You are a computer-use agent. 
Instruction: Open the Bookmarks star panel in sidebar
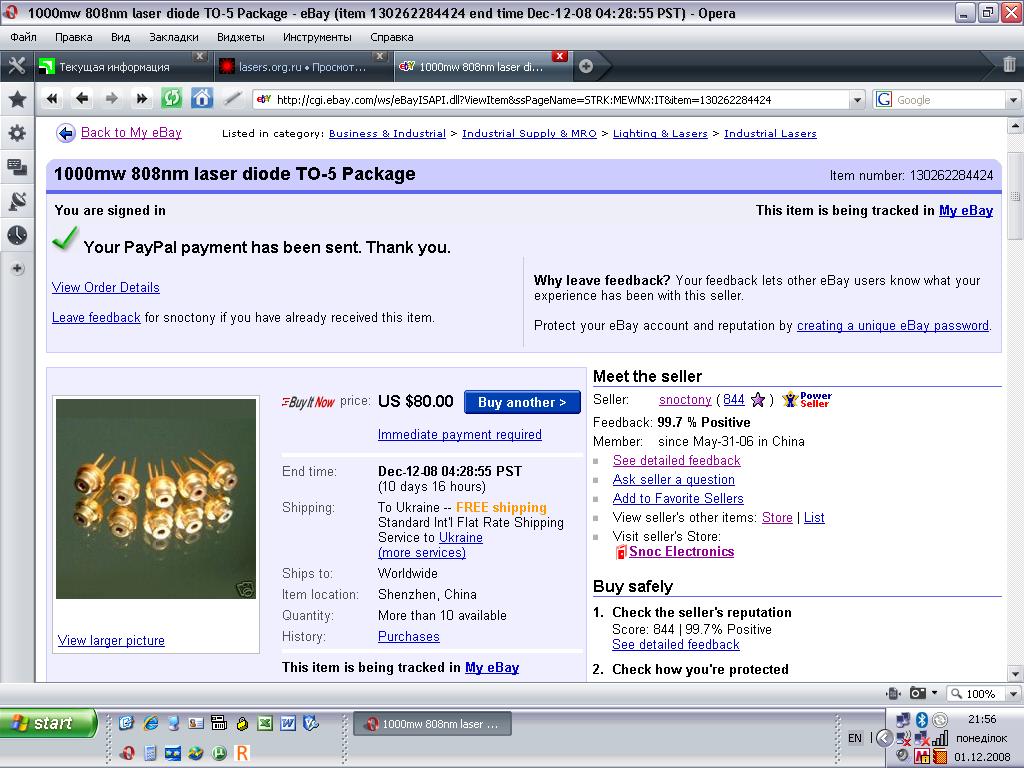[x=17, y=99]
